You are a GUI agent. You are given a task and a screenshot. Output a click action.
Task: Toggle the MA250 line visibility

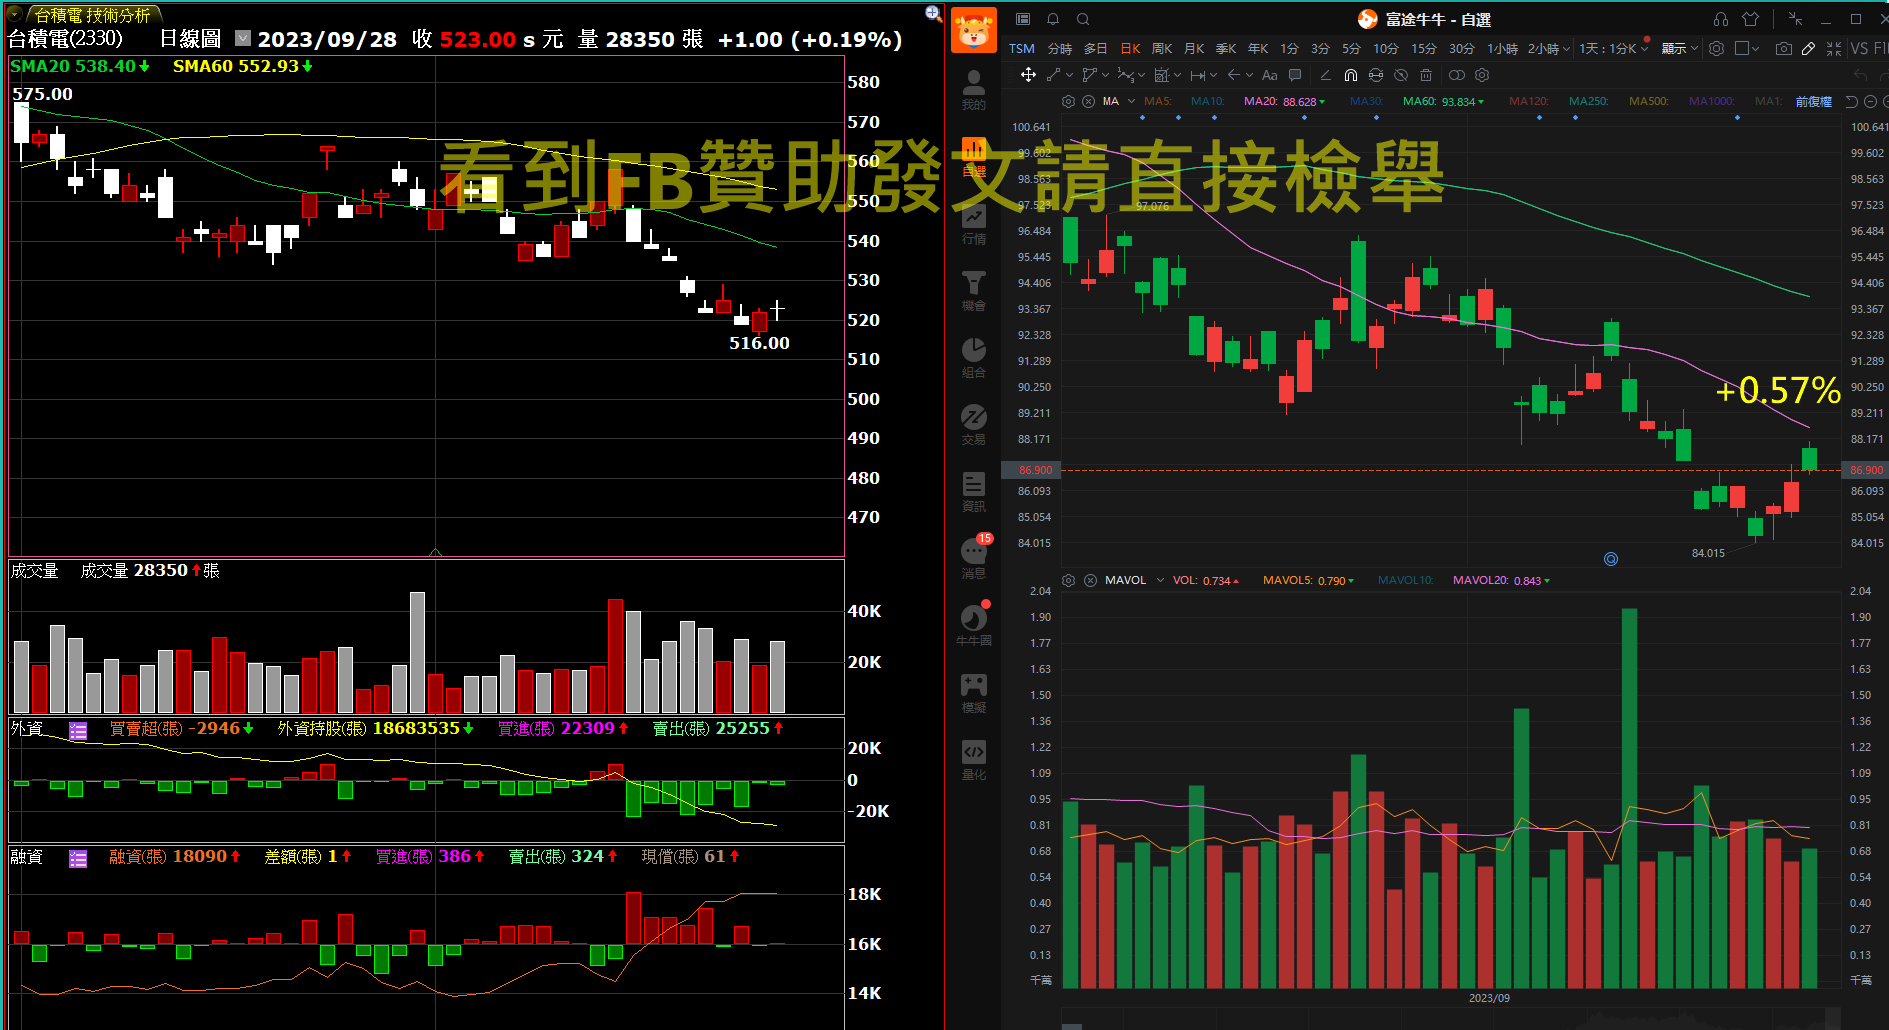coord(1589,101)
